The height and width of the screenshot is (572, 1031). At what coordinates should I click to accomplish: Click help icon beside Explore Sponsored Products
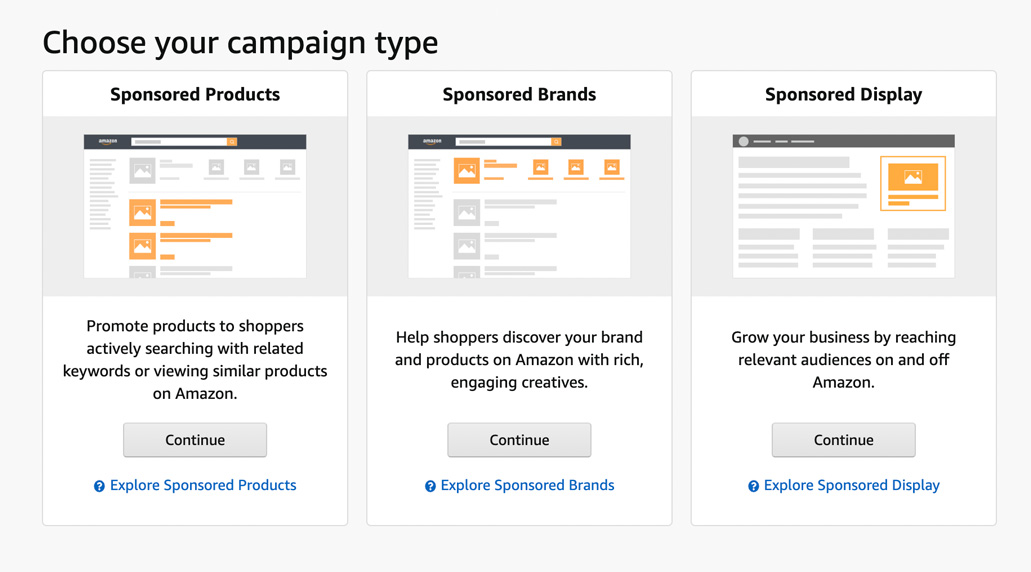click(x=99, y=487)
